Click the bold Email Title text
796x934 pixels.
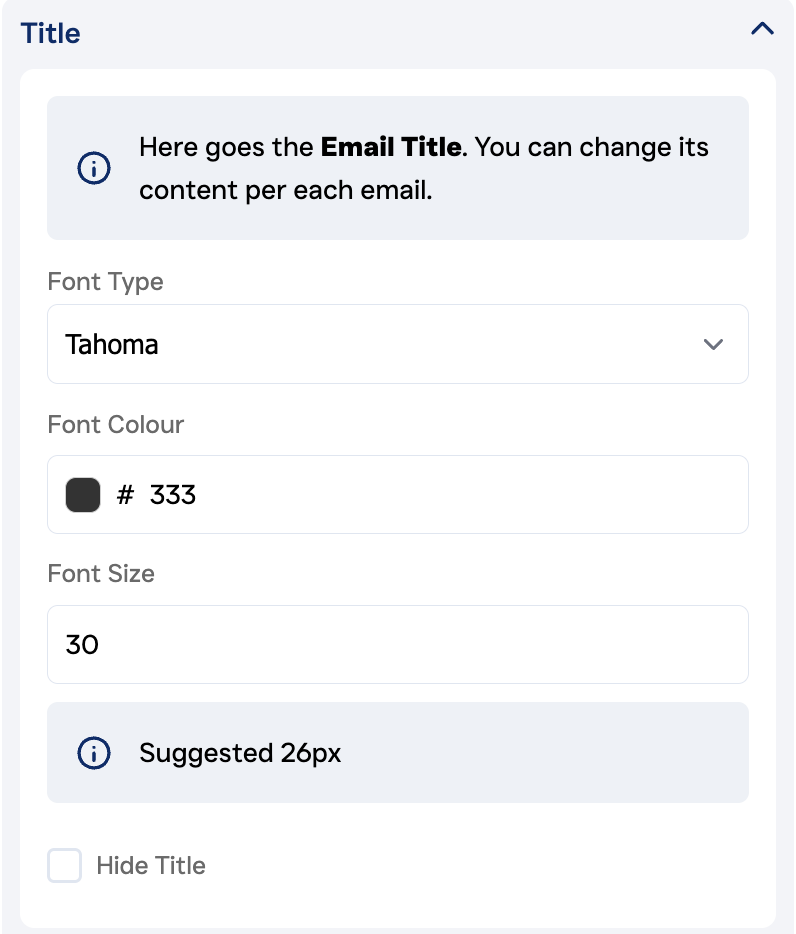[391, 148]
